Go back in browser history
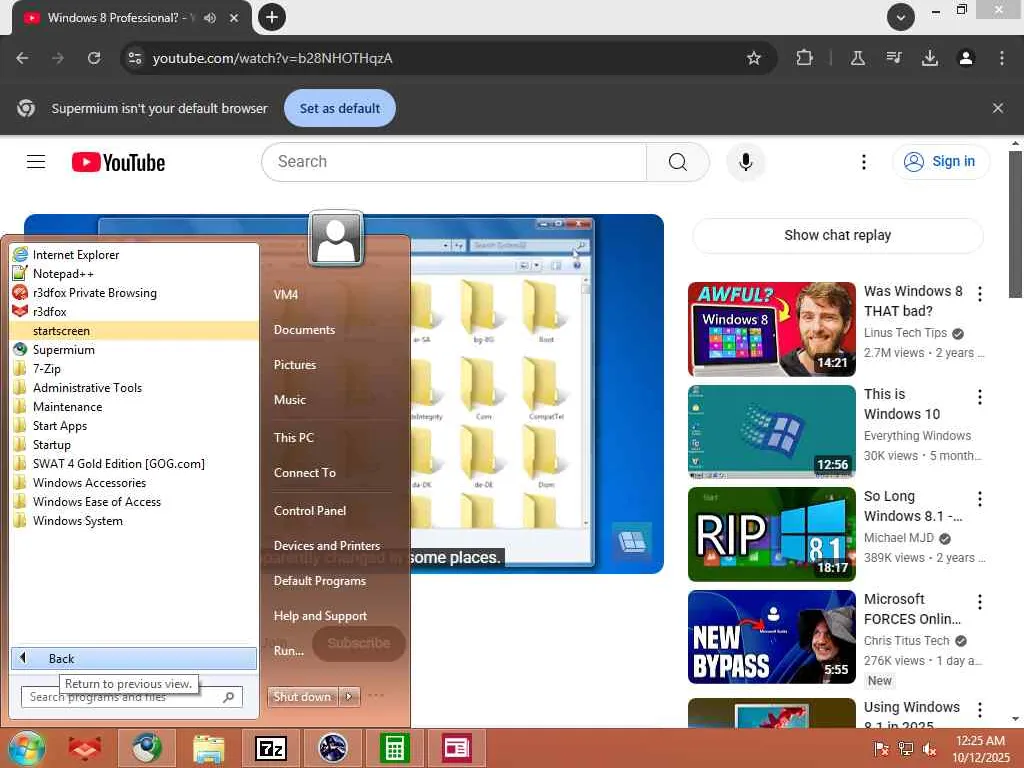This screenshot has height=768, width=1024. (22, 58)
